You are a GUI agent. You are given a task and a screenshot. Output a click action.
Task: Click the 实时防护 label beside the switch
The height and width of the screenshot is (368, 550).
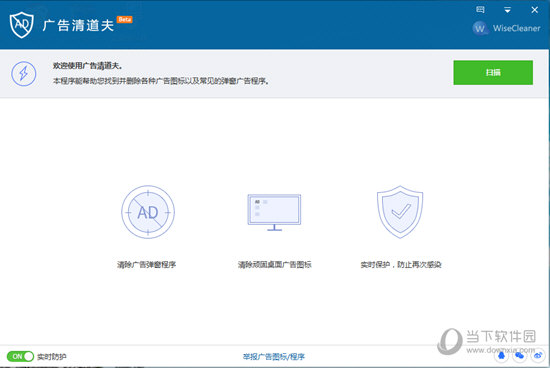click(x=52, y=357)
